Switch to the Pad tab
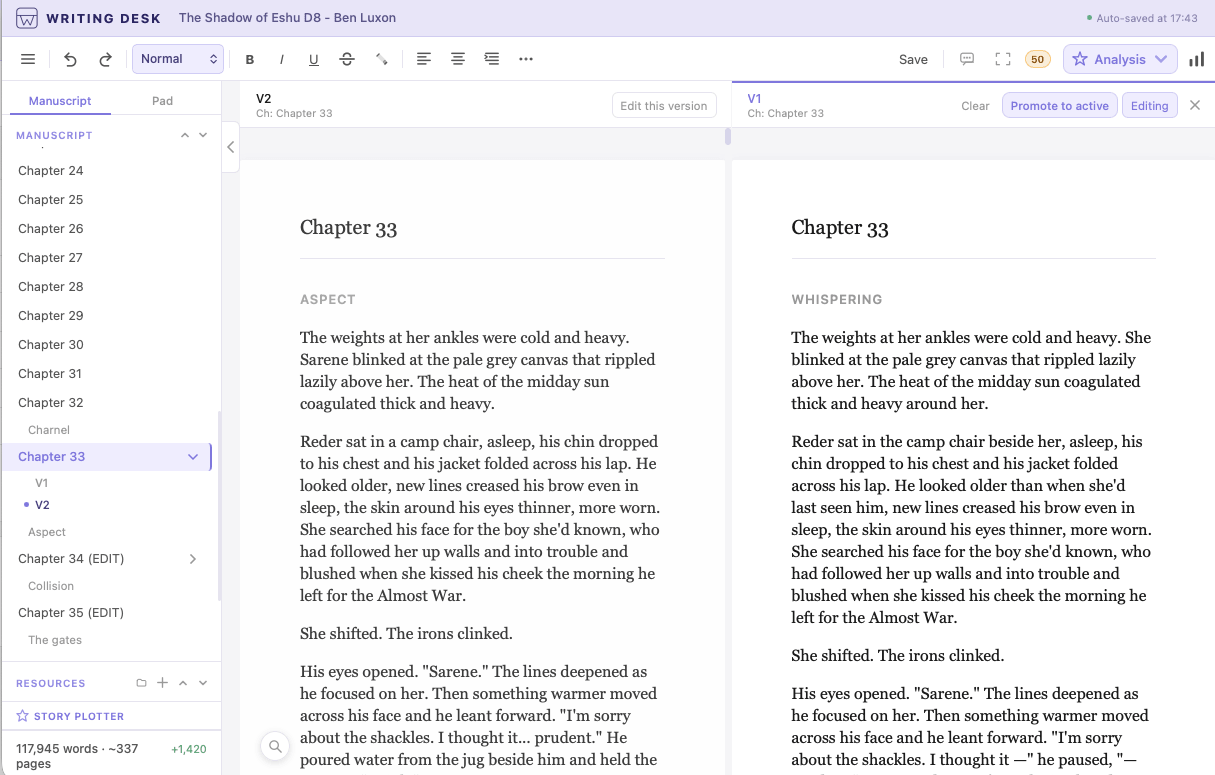Screen dimensions: 1215x775 coord(162,100)
